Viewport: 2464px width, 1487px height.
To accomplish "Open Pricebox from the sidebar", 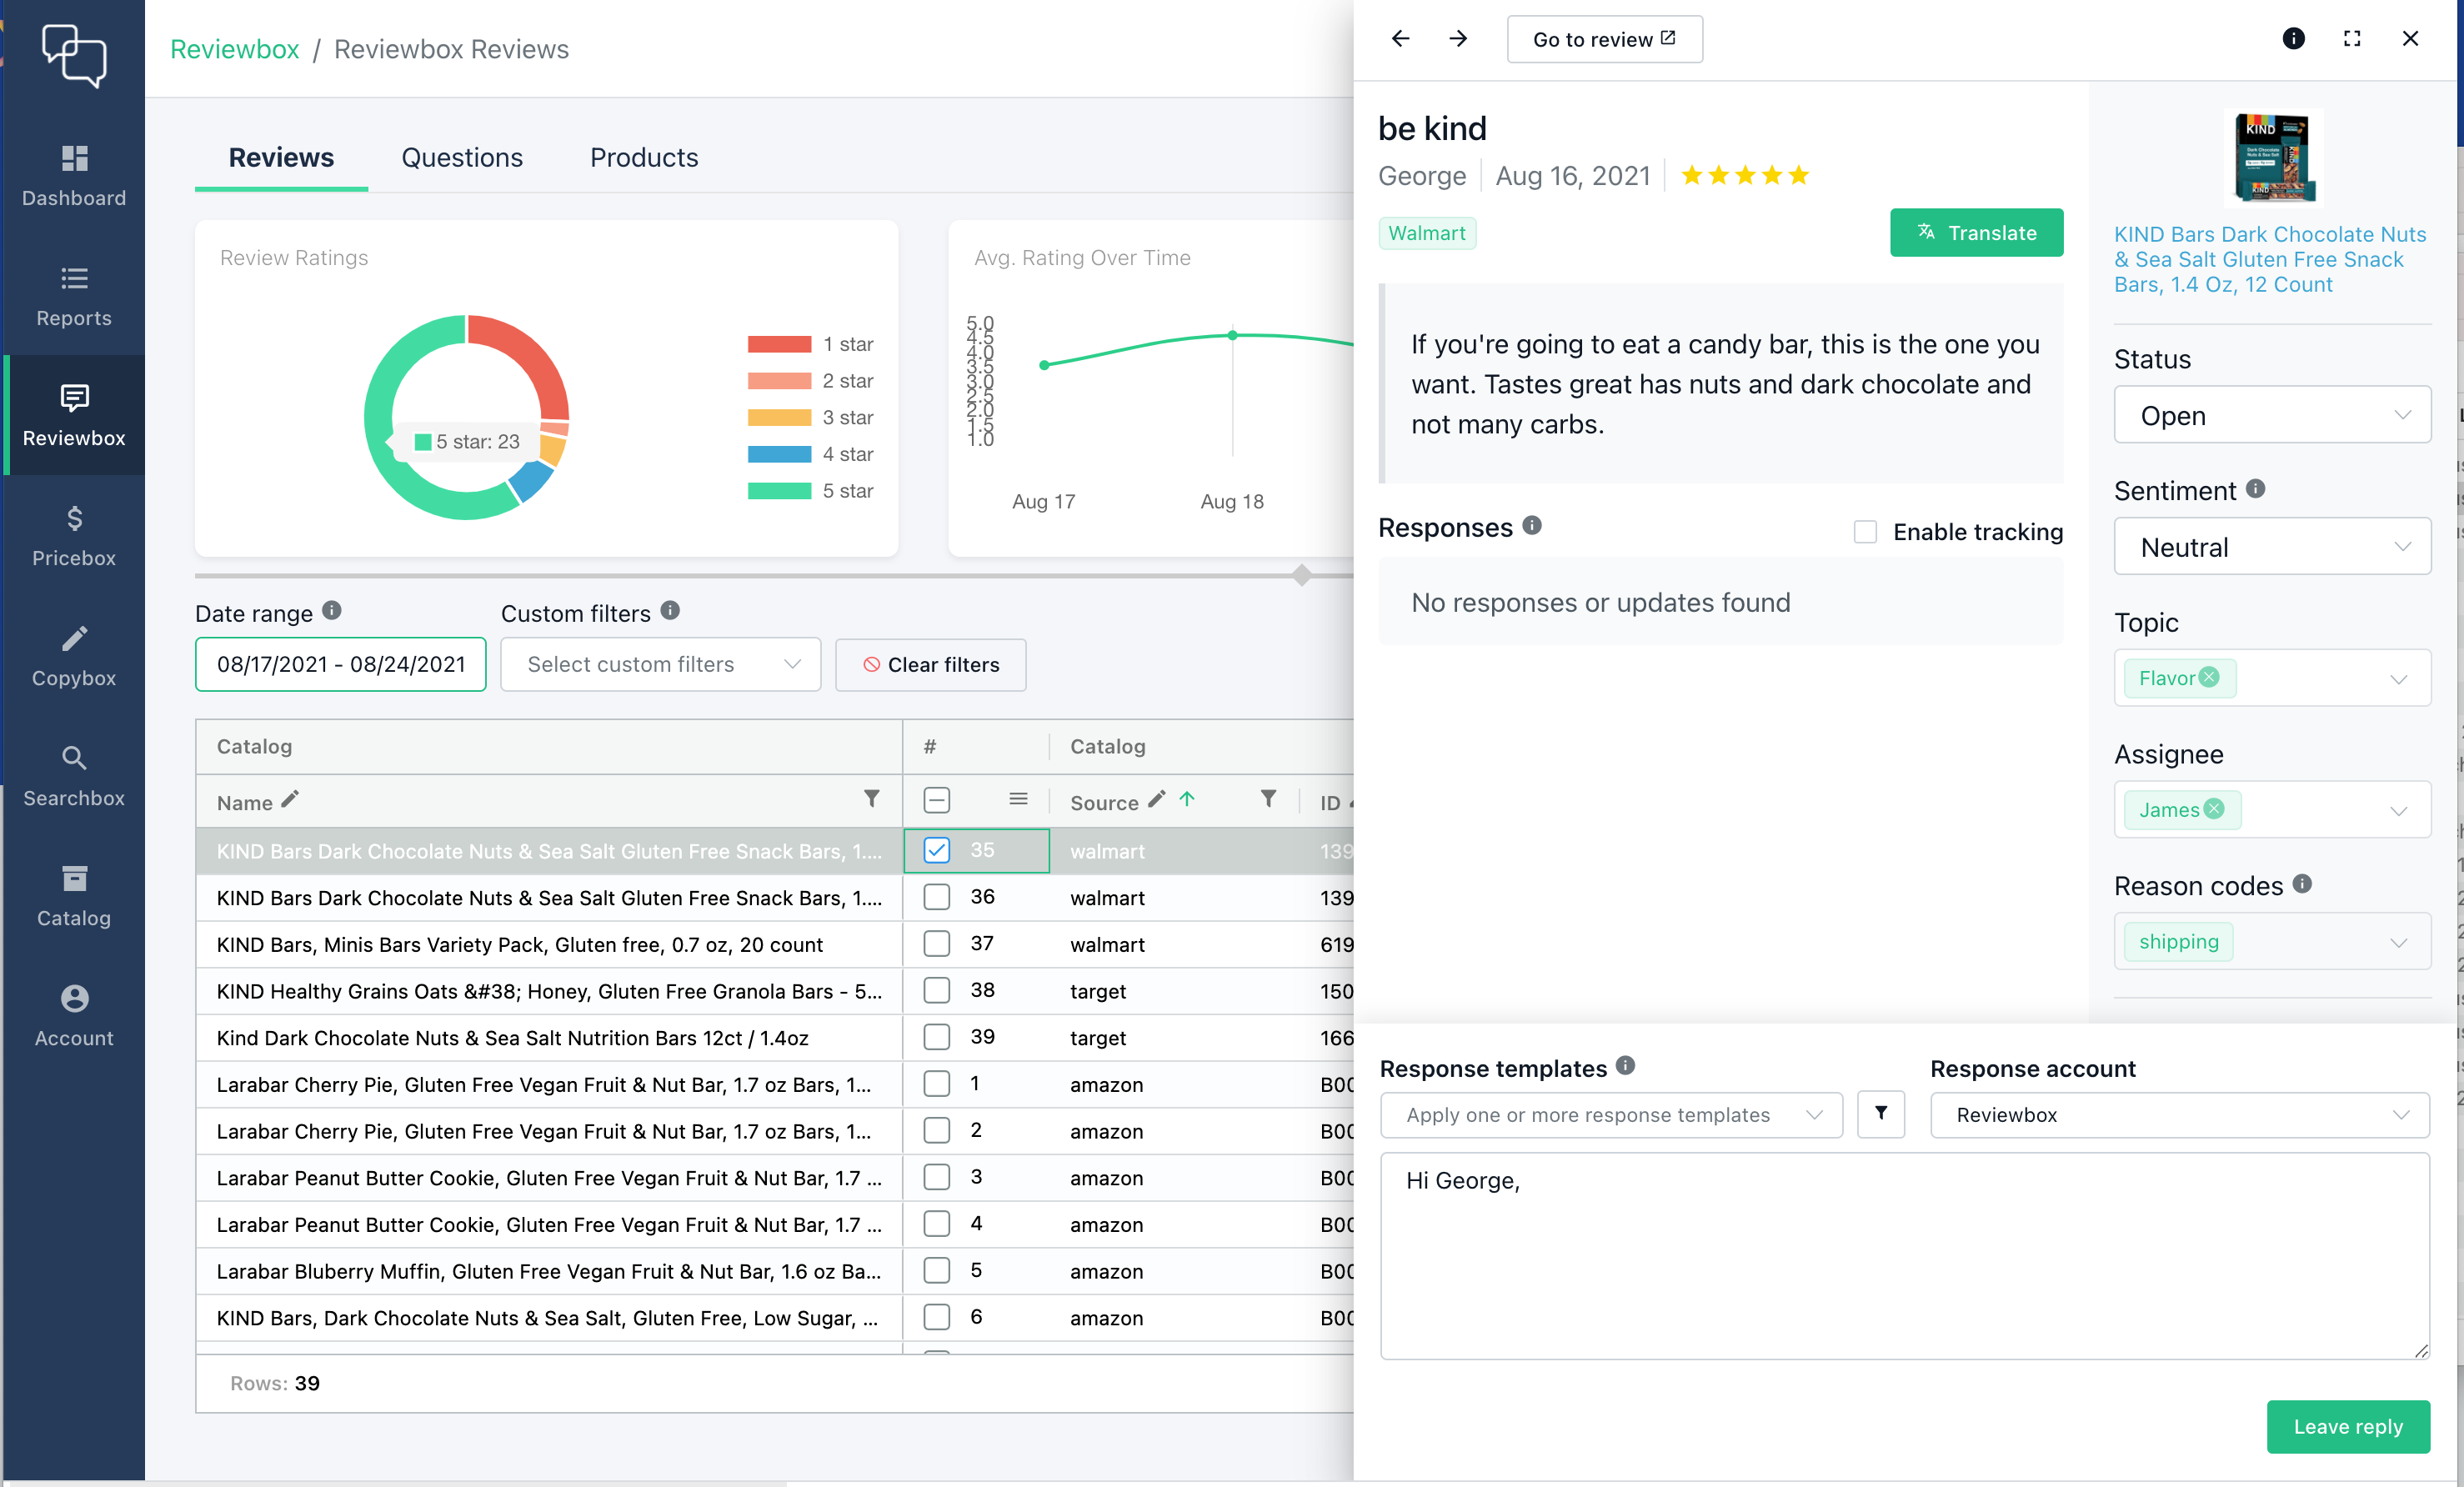I will 73,535.
